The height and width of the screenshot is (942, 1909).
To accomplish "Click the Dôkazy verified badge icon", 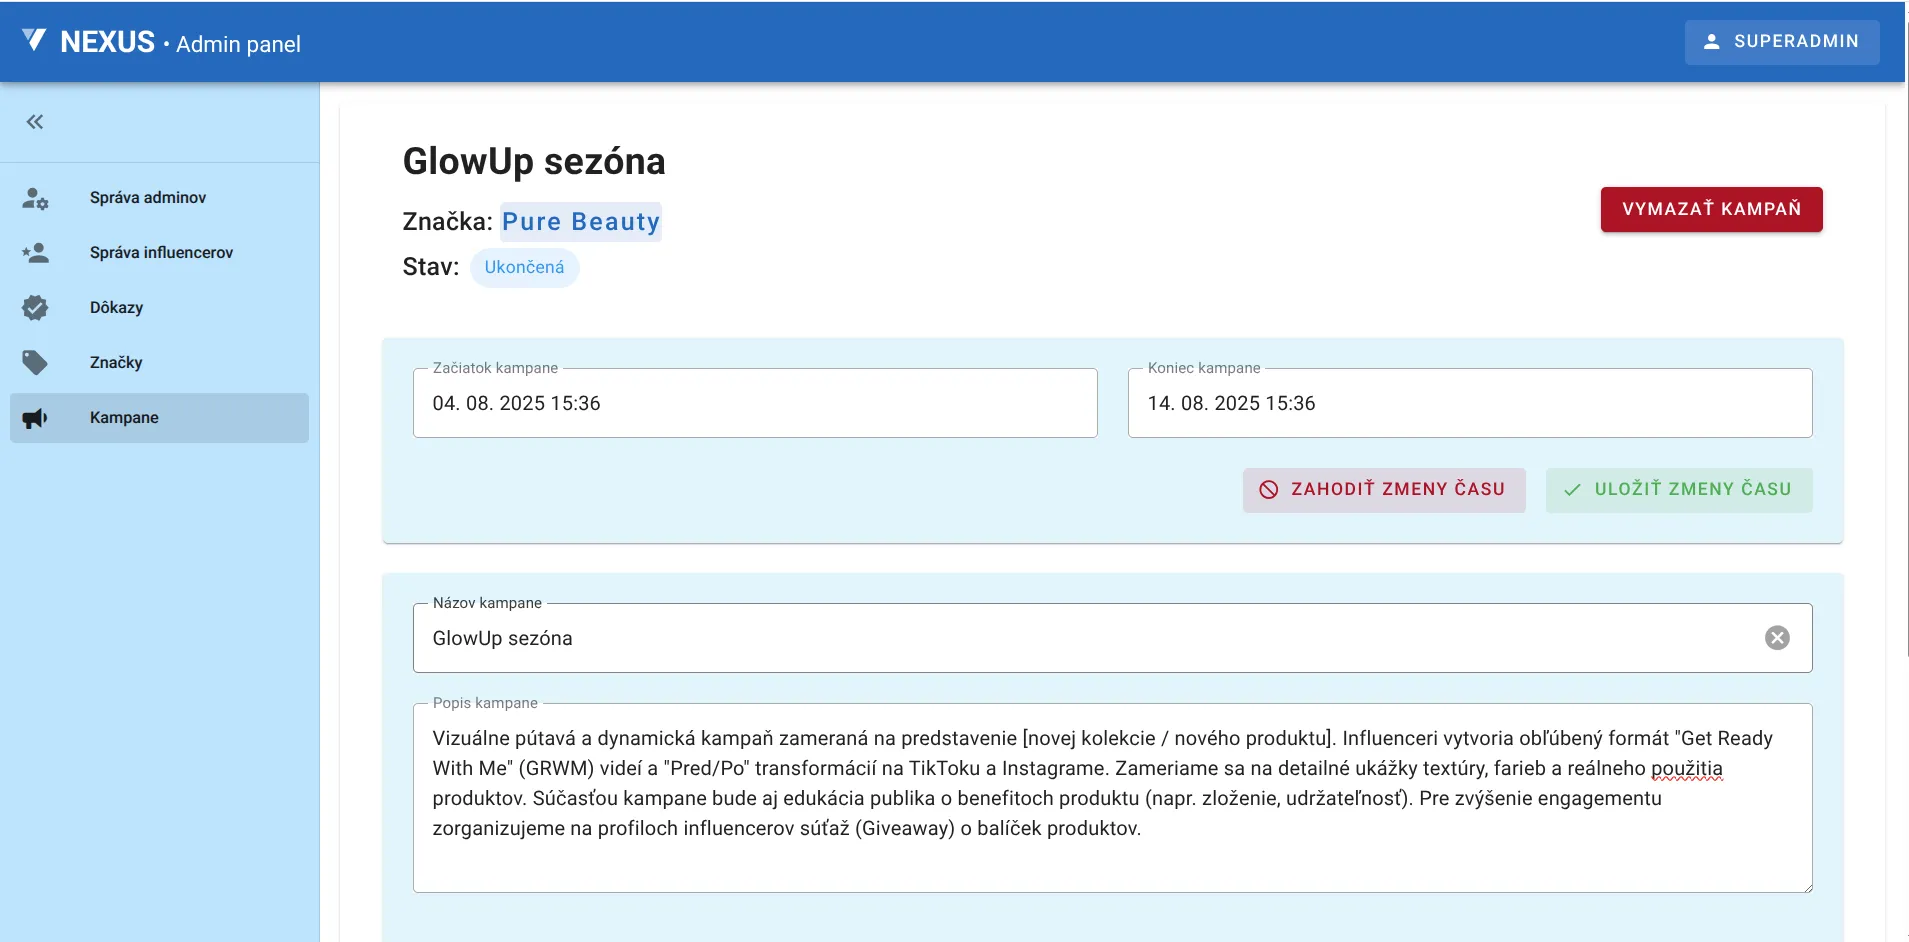I will tap(35, 308).
